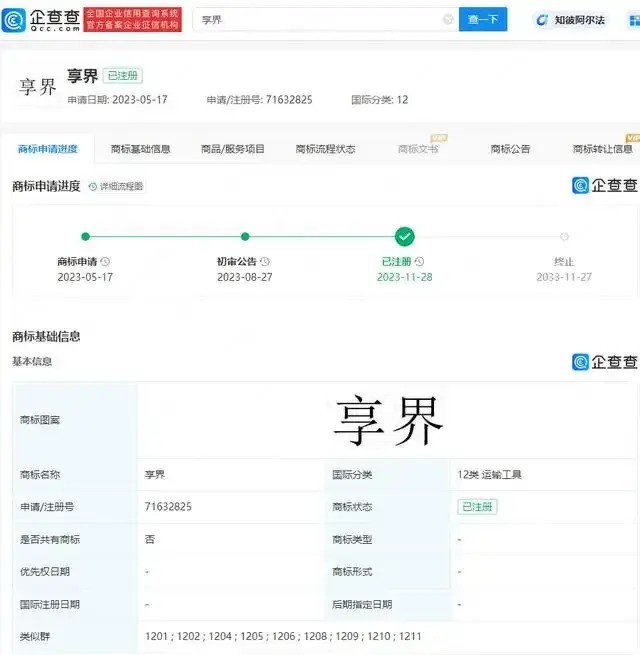Click the 享界 name value in 商标名称 row

coord(155,475)
